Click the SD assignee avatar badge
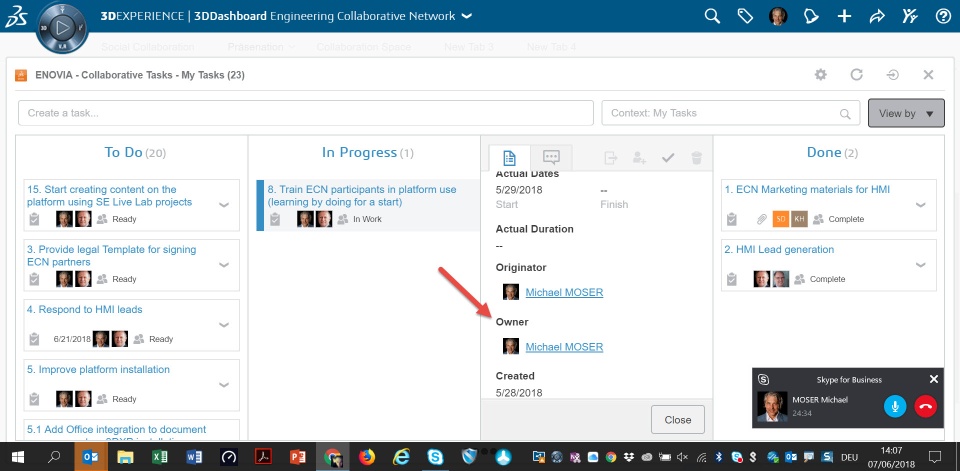Image resolution: width=960 pixels, height=471 pixels. click(x=780, y=219)
